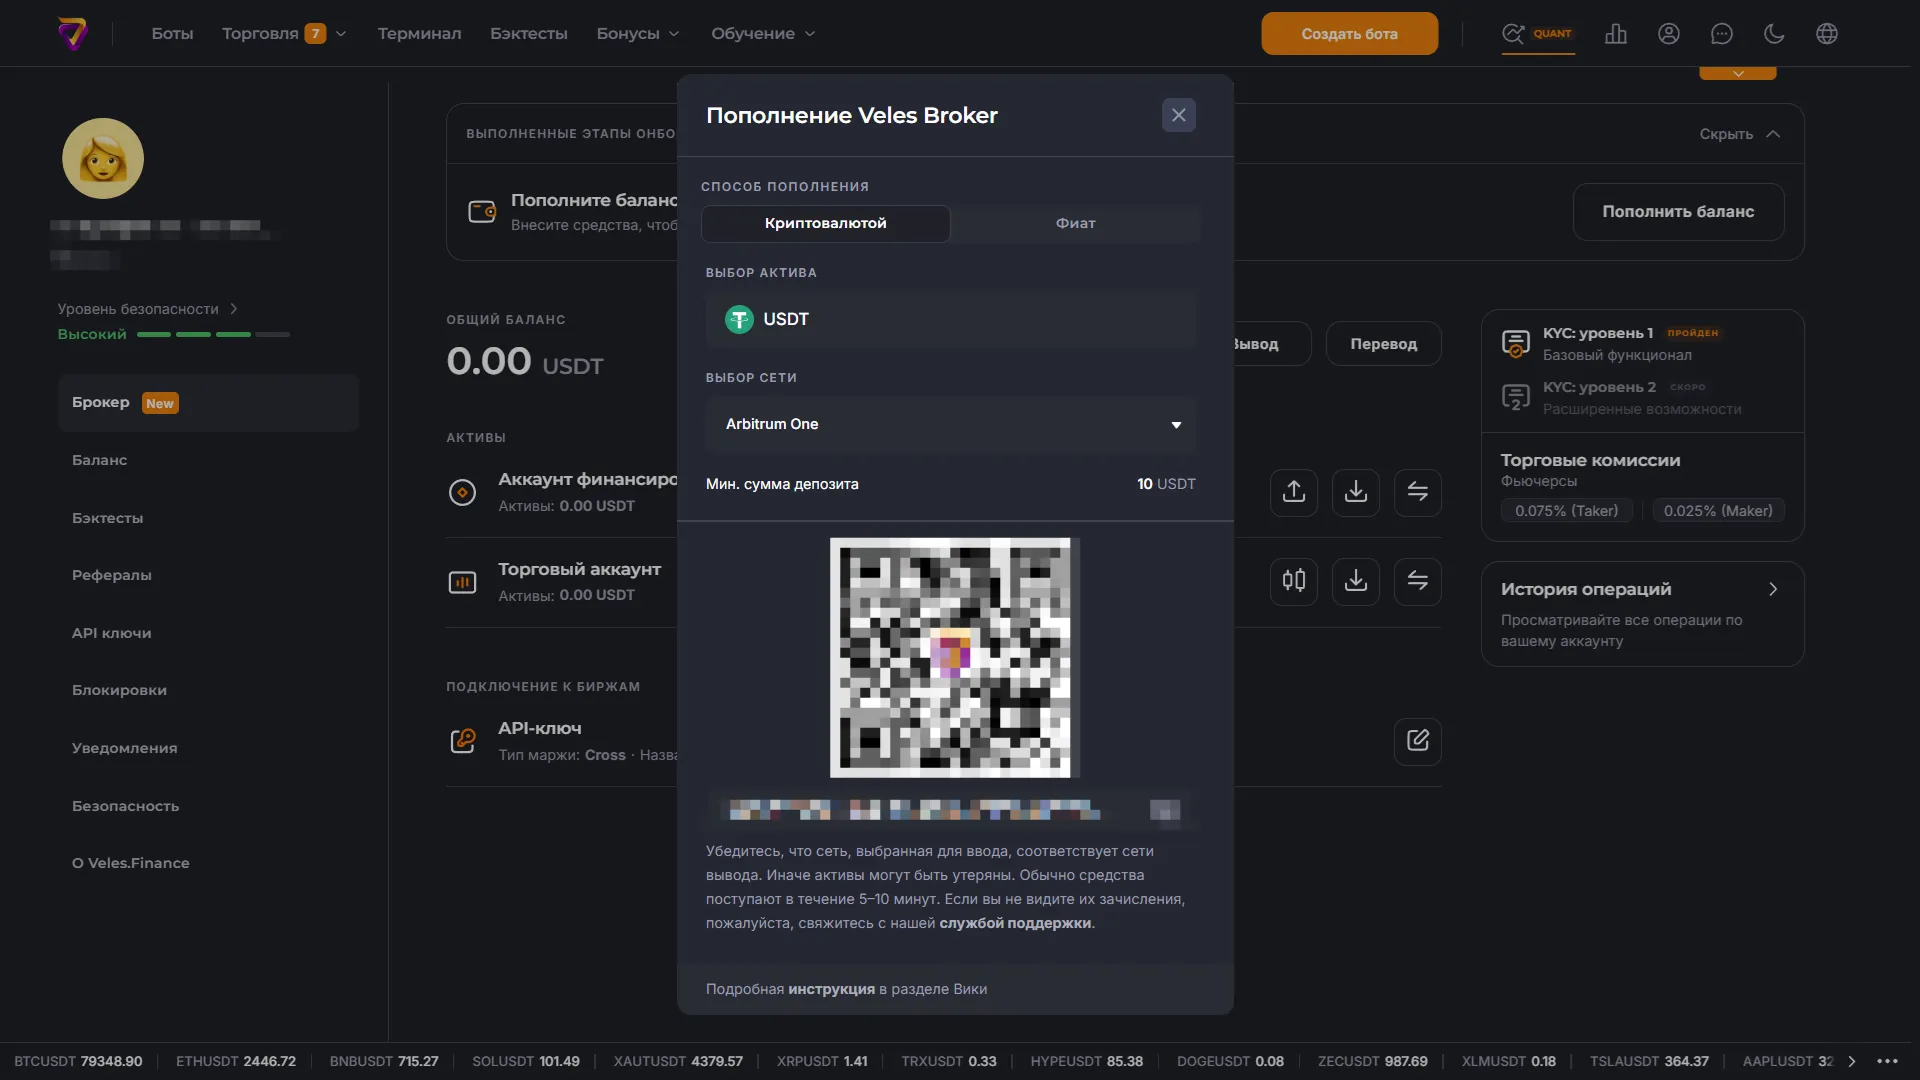
Task: Click the KYC уровень 2 badge icon
Action: pos(1516,398)
